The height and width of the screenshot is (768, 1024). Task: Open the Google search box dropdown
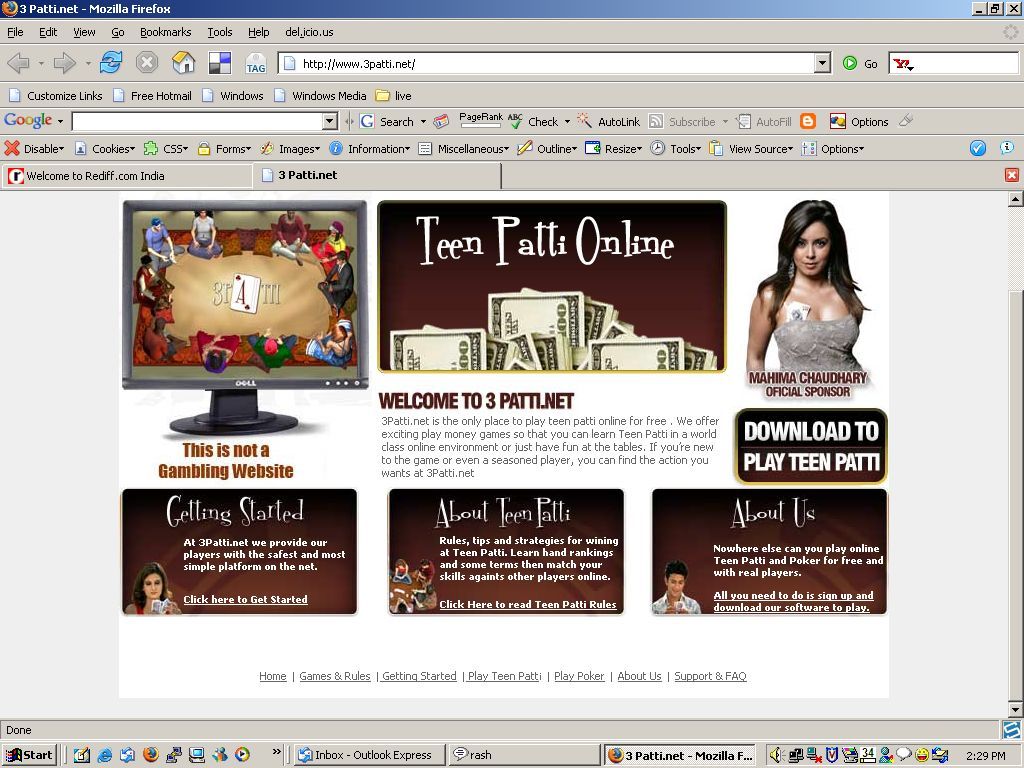pos(330,121)
